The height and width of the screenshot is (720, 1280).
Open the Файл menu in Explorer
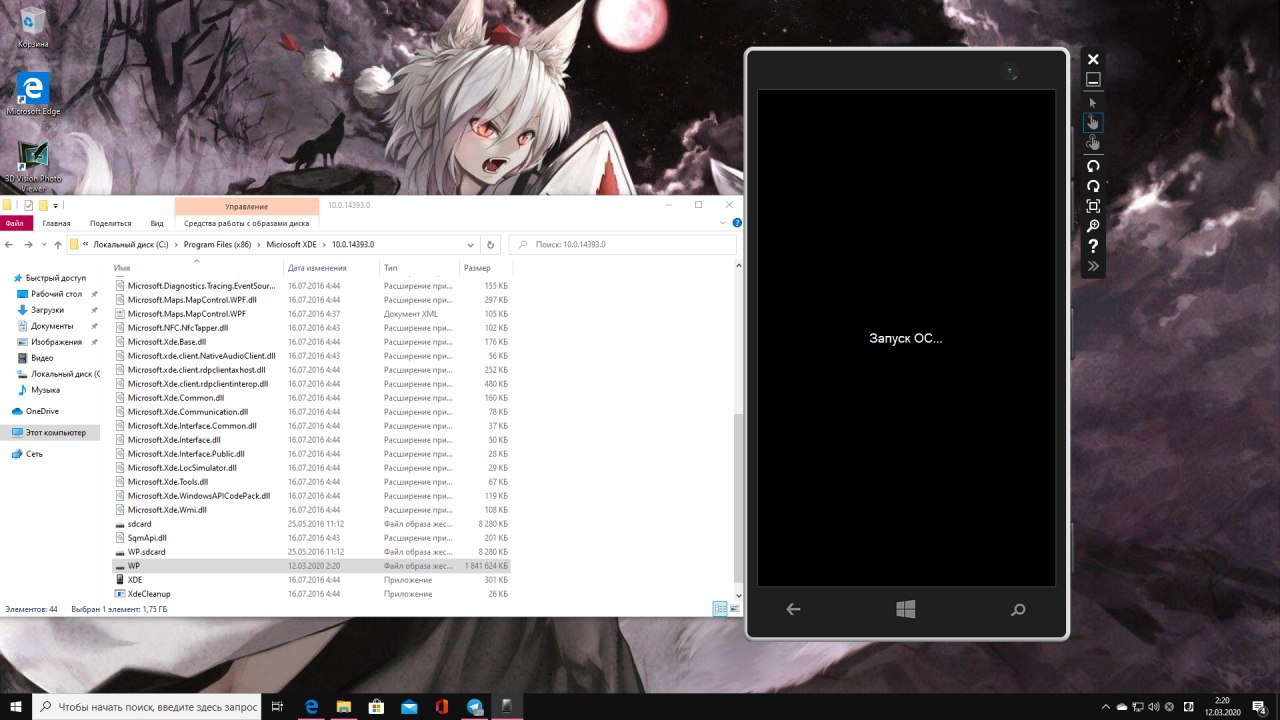click(14, 223)
